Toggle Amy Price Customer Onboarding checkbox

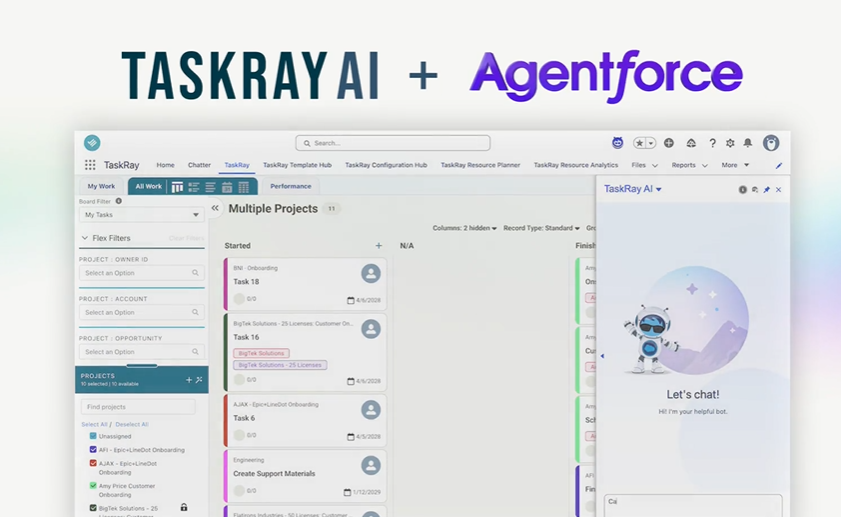coord(93,485)
